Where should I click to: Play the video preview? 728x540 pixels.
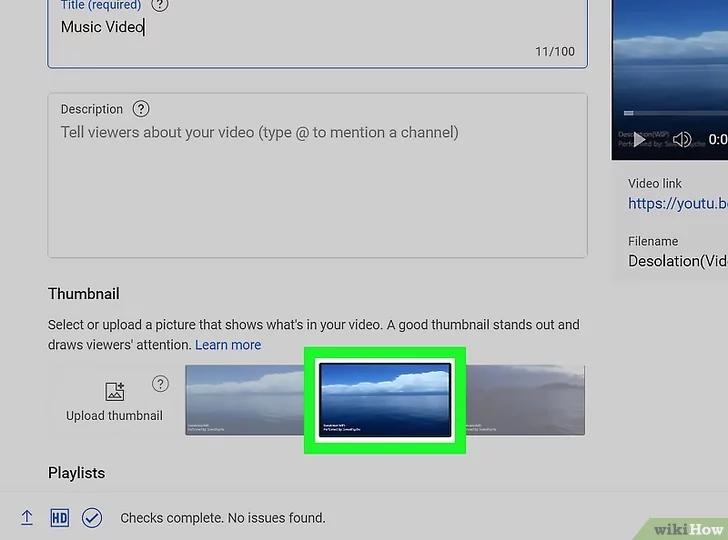[x=637, y=139]
